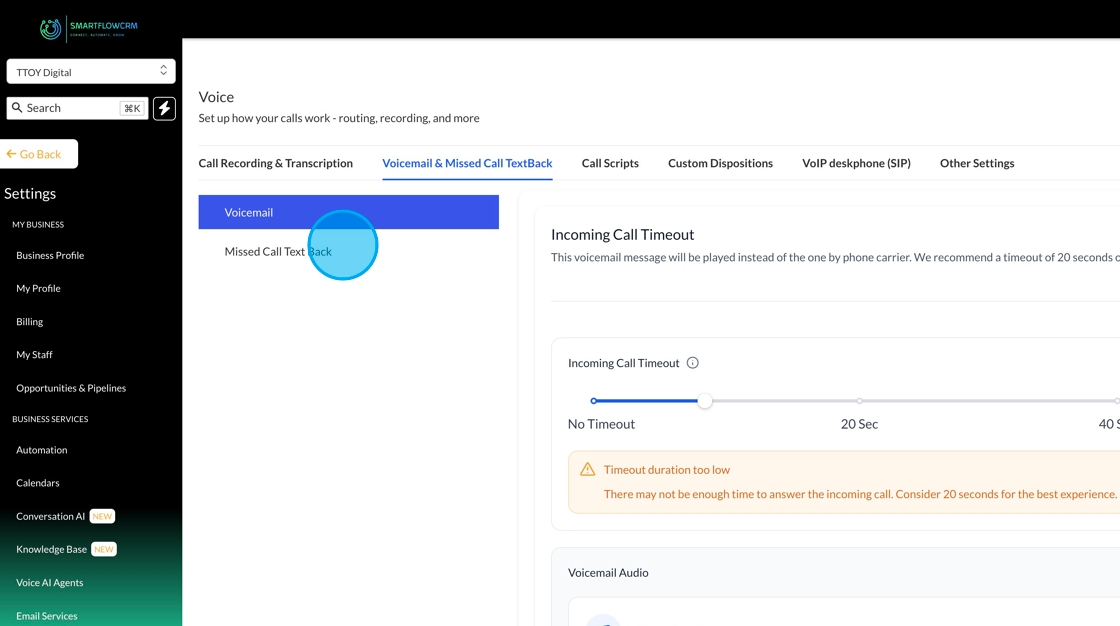Click the Incoming Call Timeout info icon
1120x626 pixels.
[x=692, y=363]
